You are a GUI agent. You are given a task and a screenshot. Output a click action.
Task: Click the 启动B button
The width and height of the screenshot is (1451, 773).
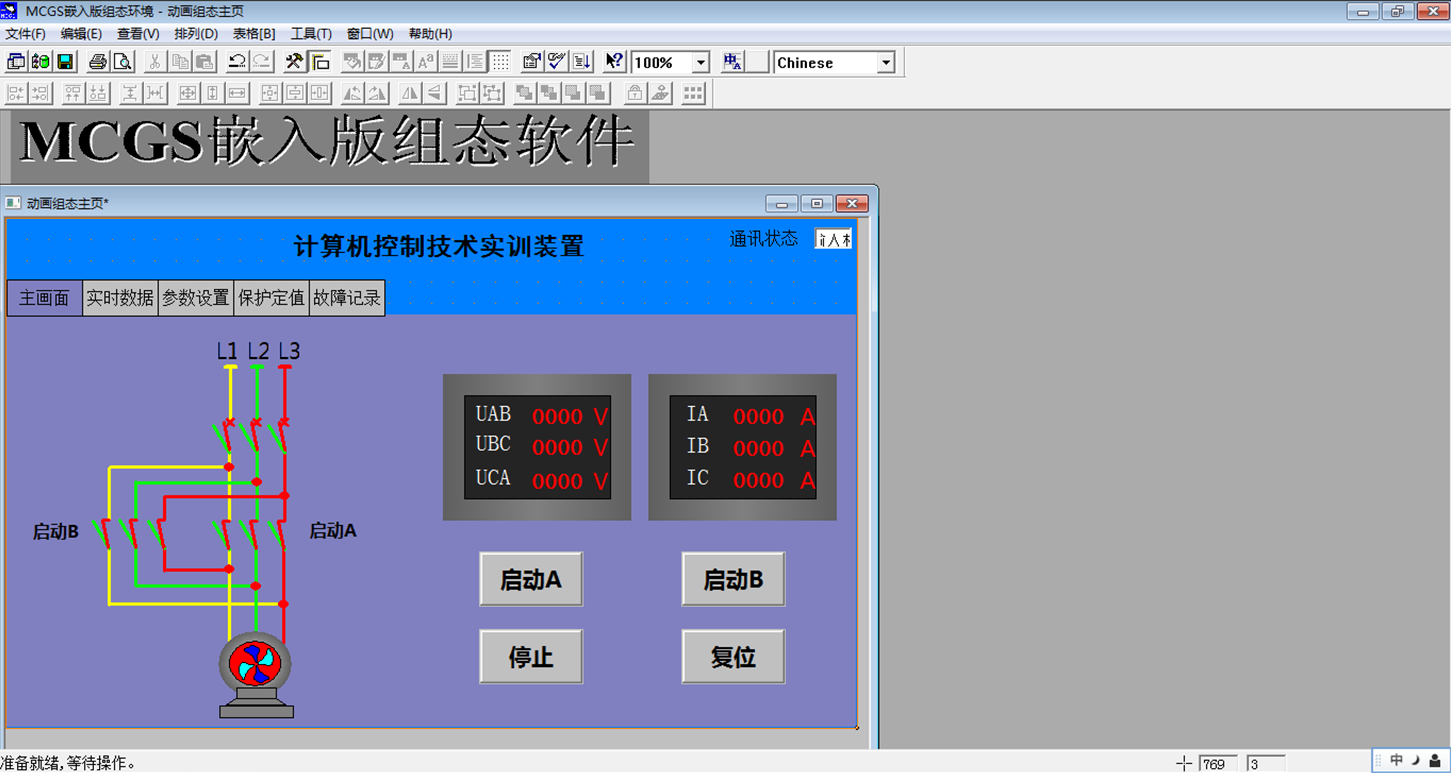(x=733, y=579)
